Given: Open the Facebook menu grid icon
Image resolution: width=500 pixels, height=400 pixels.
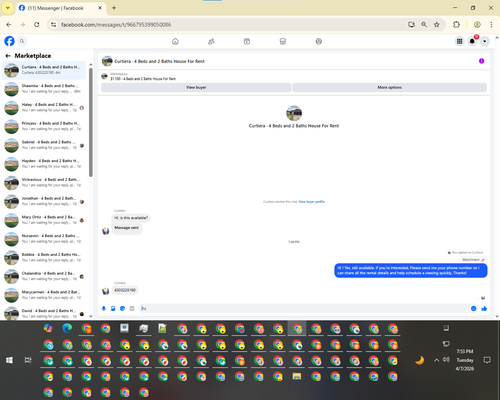Looking at the screenshot, I should click(x=459, y=41).
